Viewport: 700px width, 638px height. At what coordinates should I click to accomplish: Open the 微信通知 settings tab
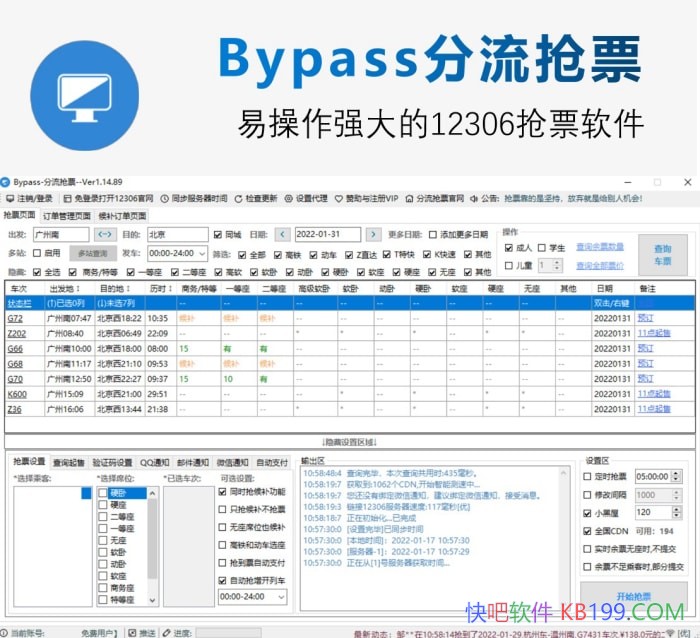[x=230, y=461]
